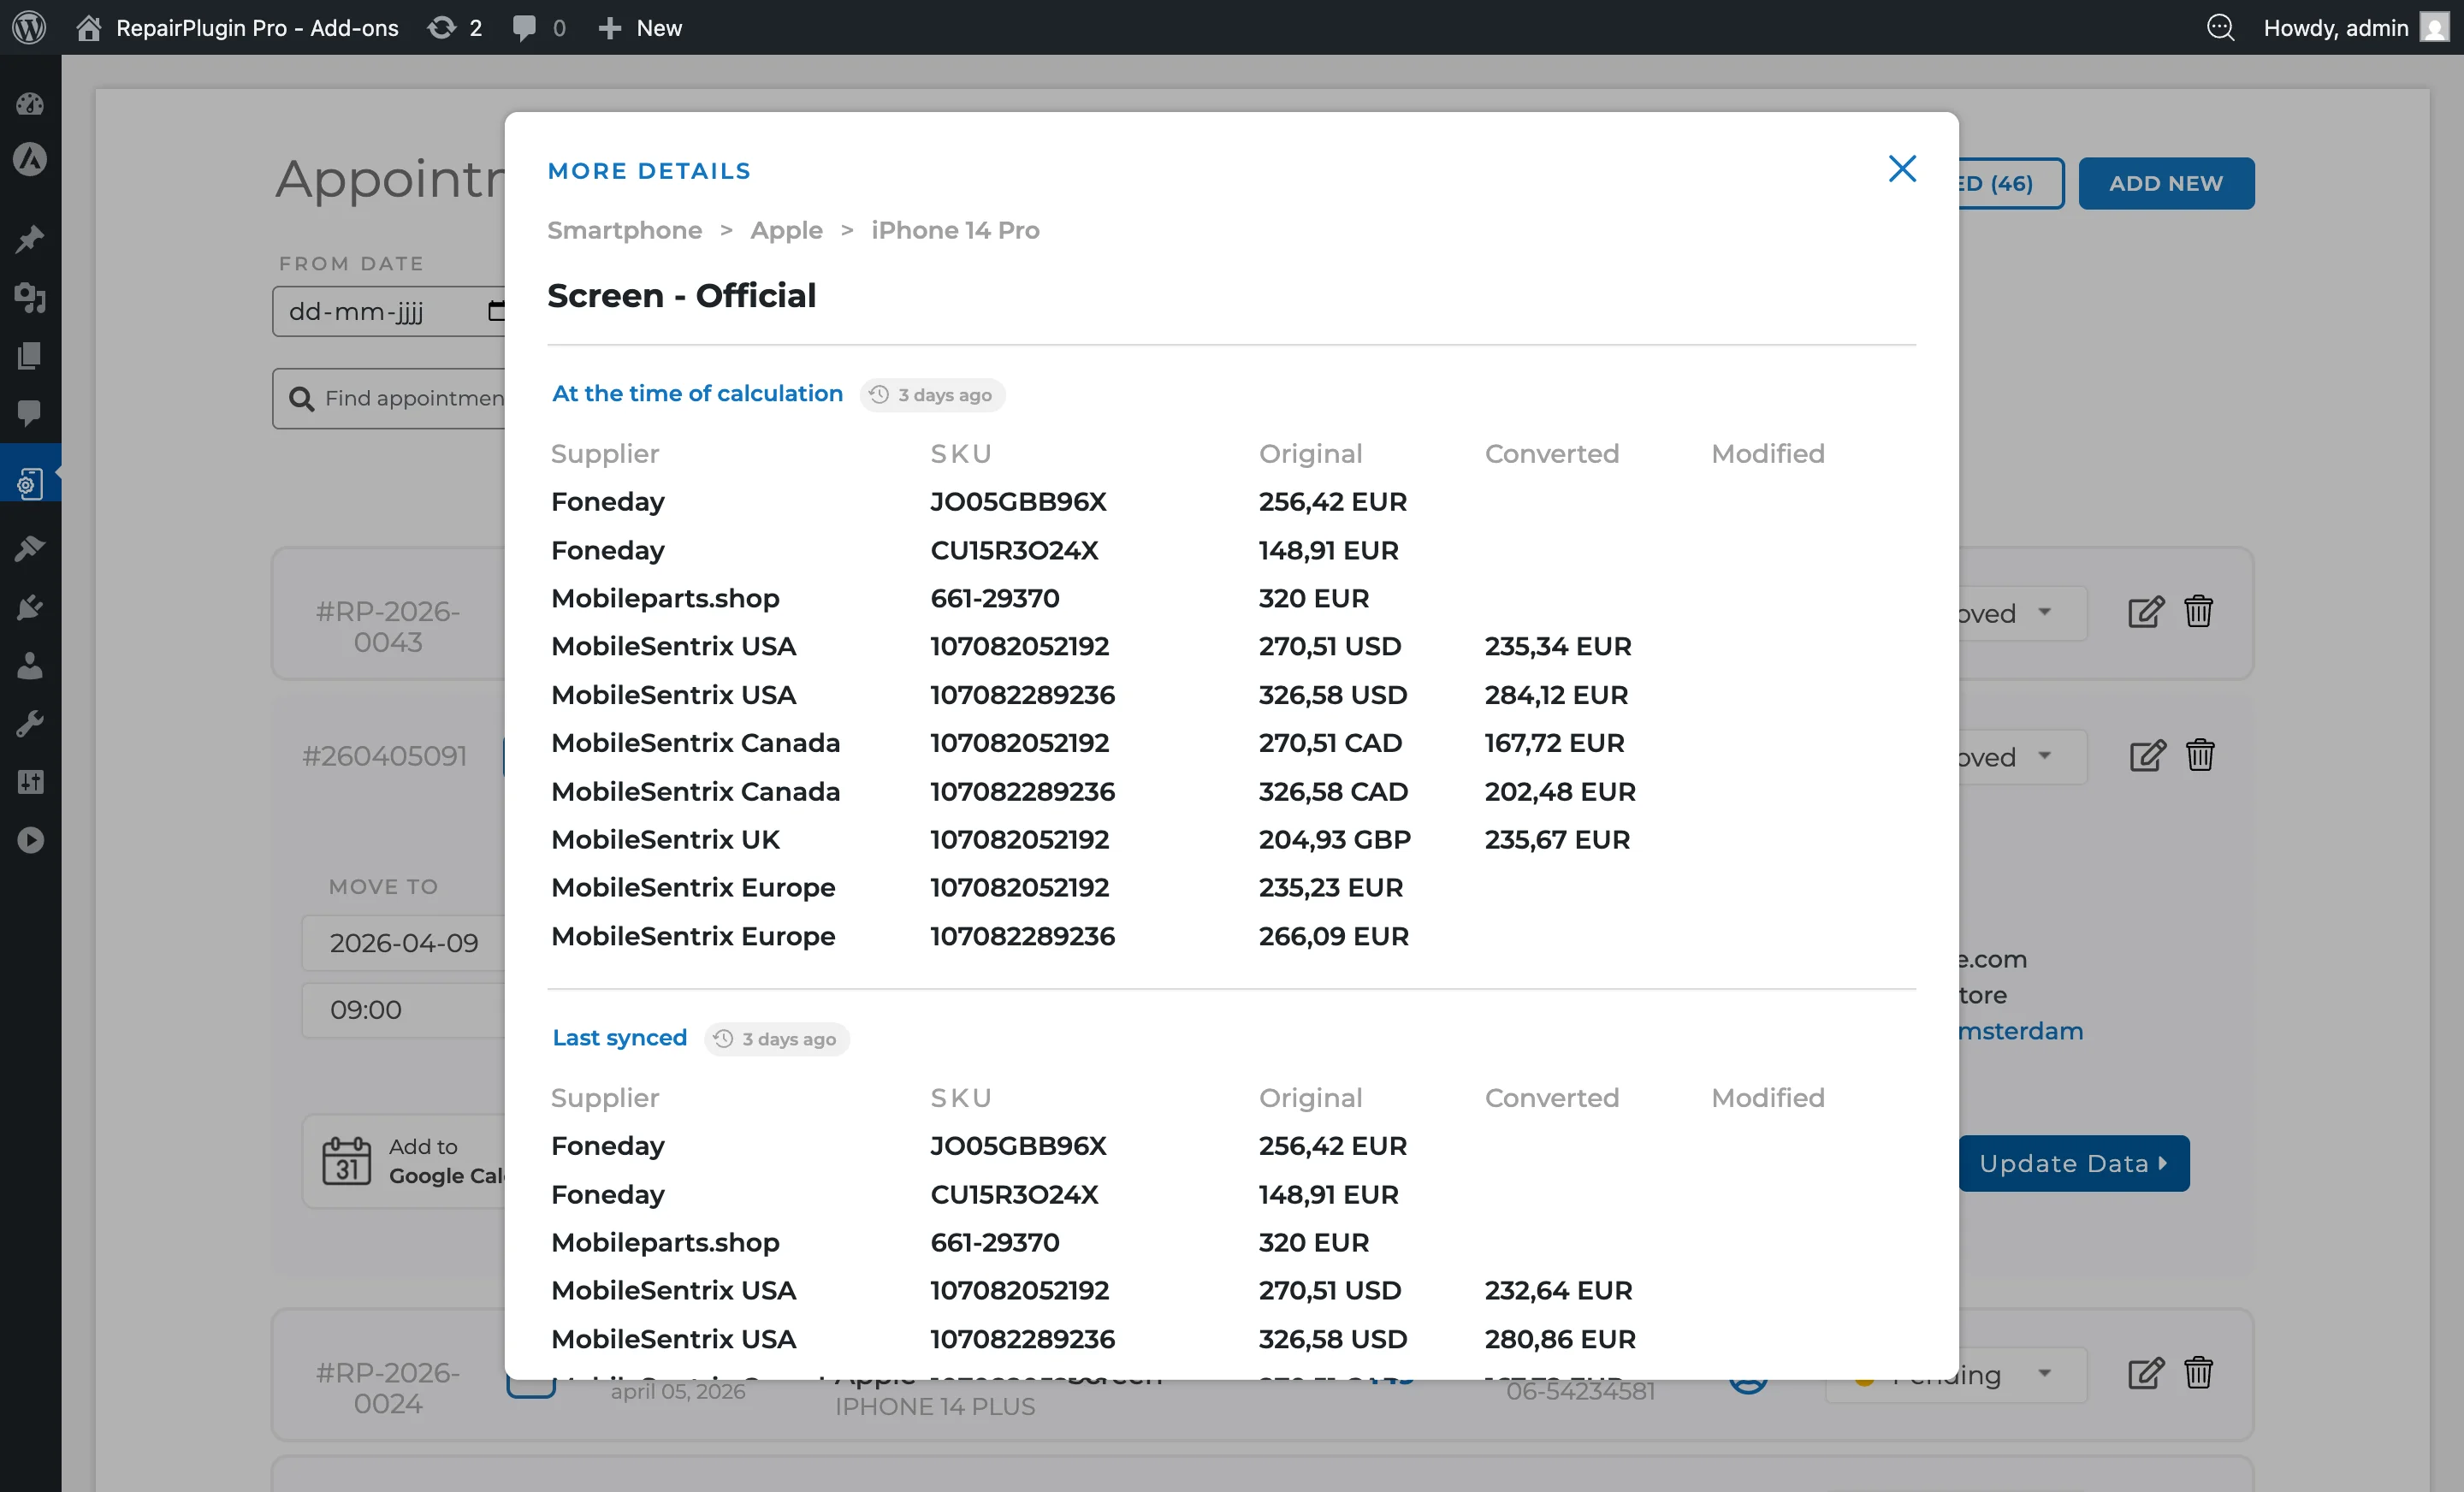
Task: Open the Users sidebar icon
Action: 30,665
